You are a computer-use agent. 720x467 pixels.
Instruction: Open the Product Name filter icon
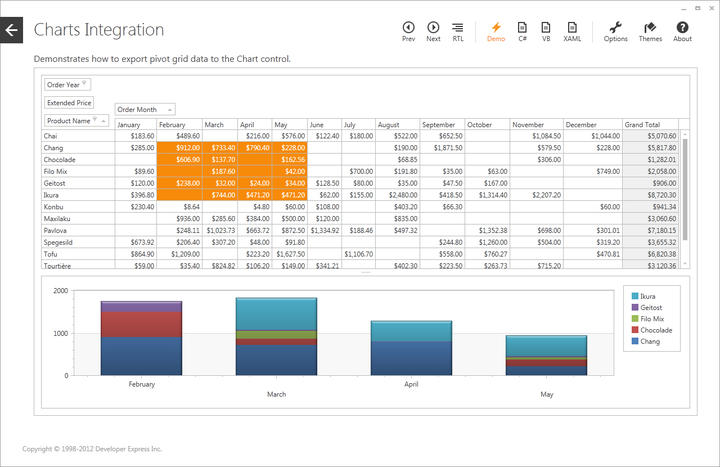click(96, 120)
